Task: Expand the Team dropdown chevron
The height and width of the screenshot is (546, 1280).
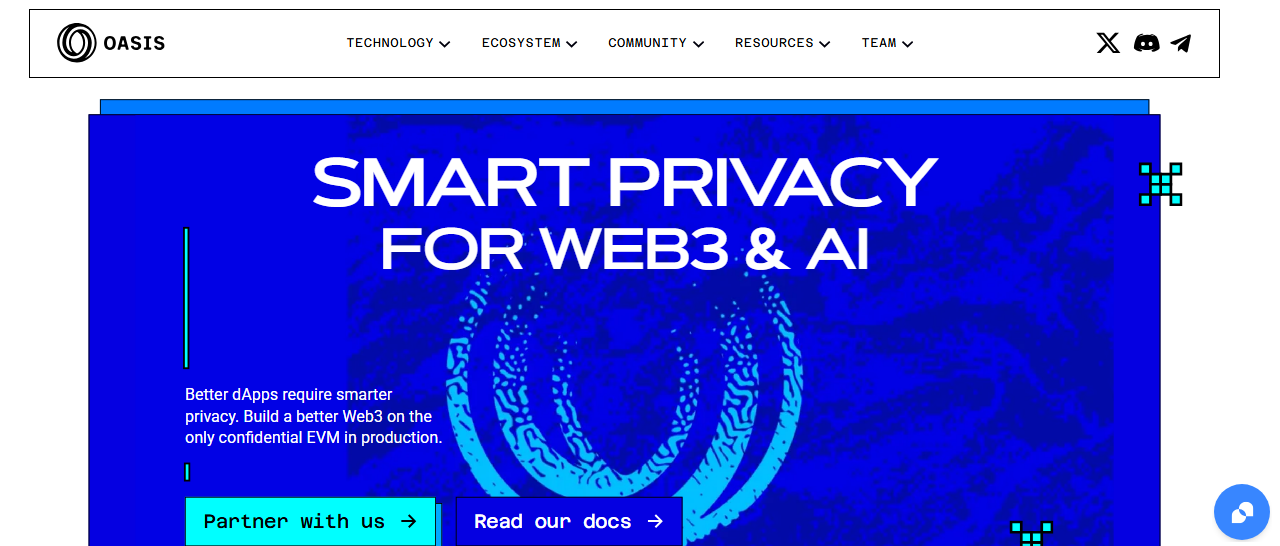Action: (907, 44)
